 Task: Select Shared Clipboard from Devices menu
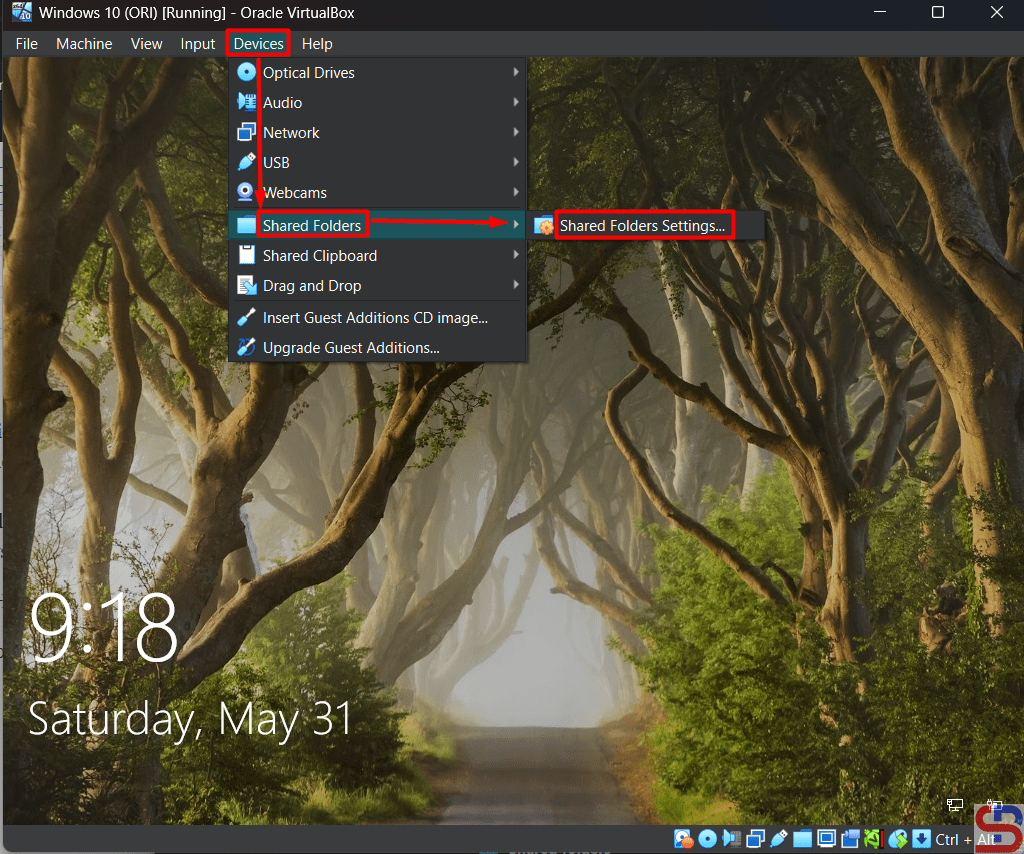[x=320, y=256]
